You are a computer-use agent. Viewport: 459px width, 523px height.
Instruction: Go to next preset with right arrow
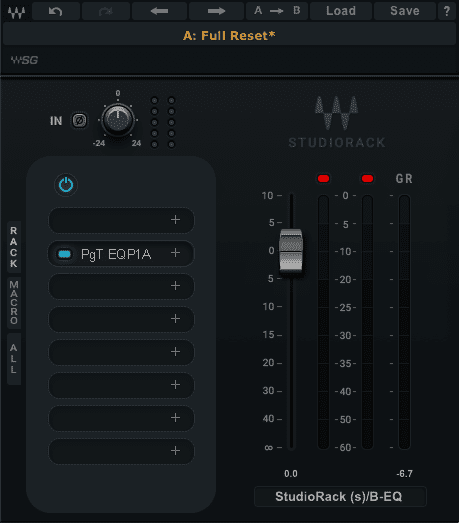(216, 11)
